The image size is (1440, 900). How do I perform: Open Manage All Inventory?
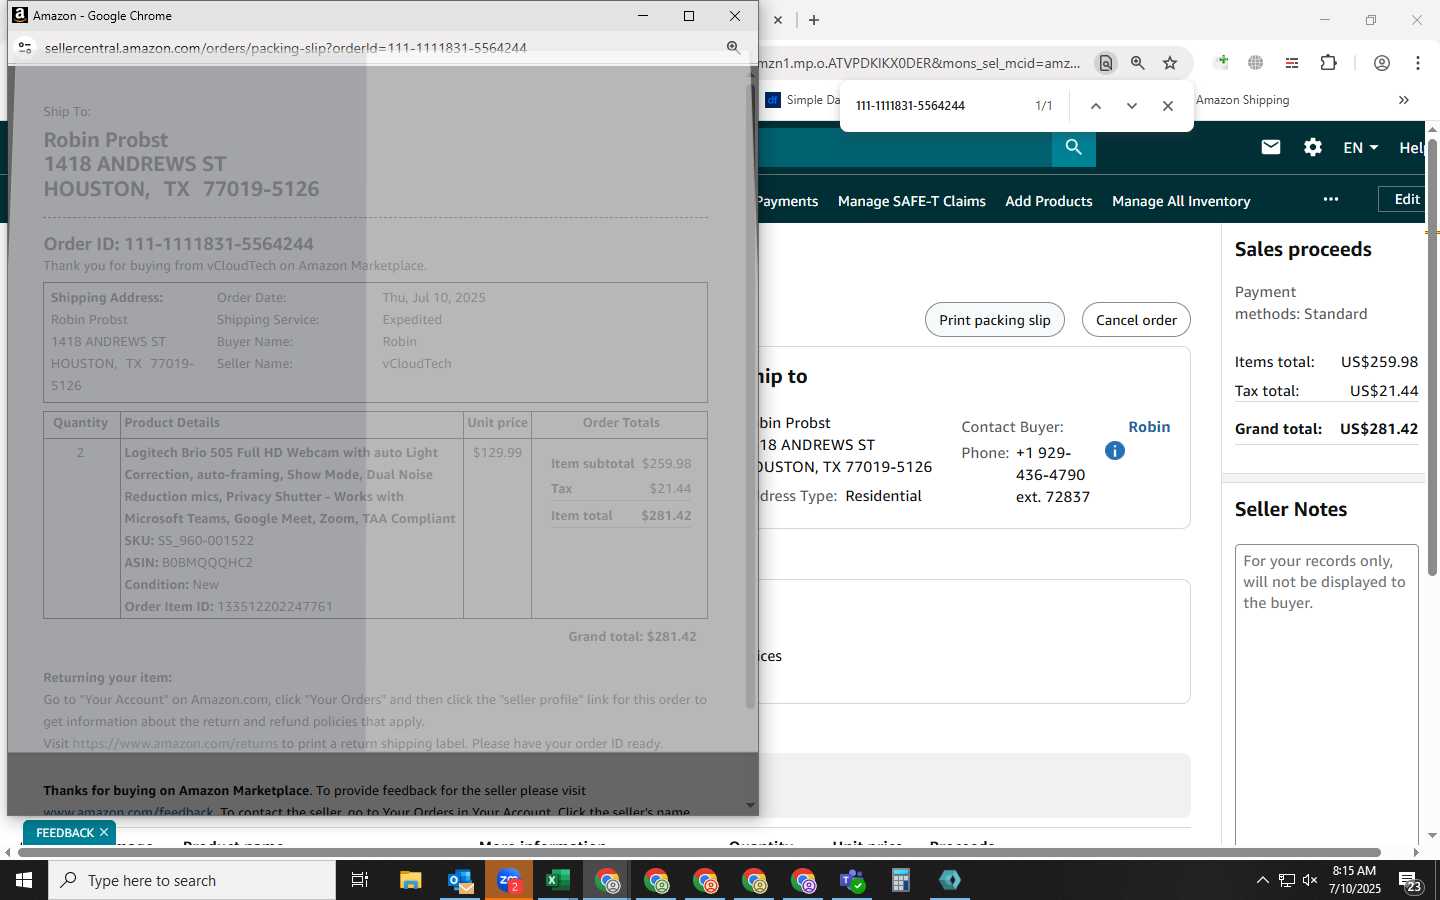[x=1181, y=201]
